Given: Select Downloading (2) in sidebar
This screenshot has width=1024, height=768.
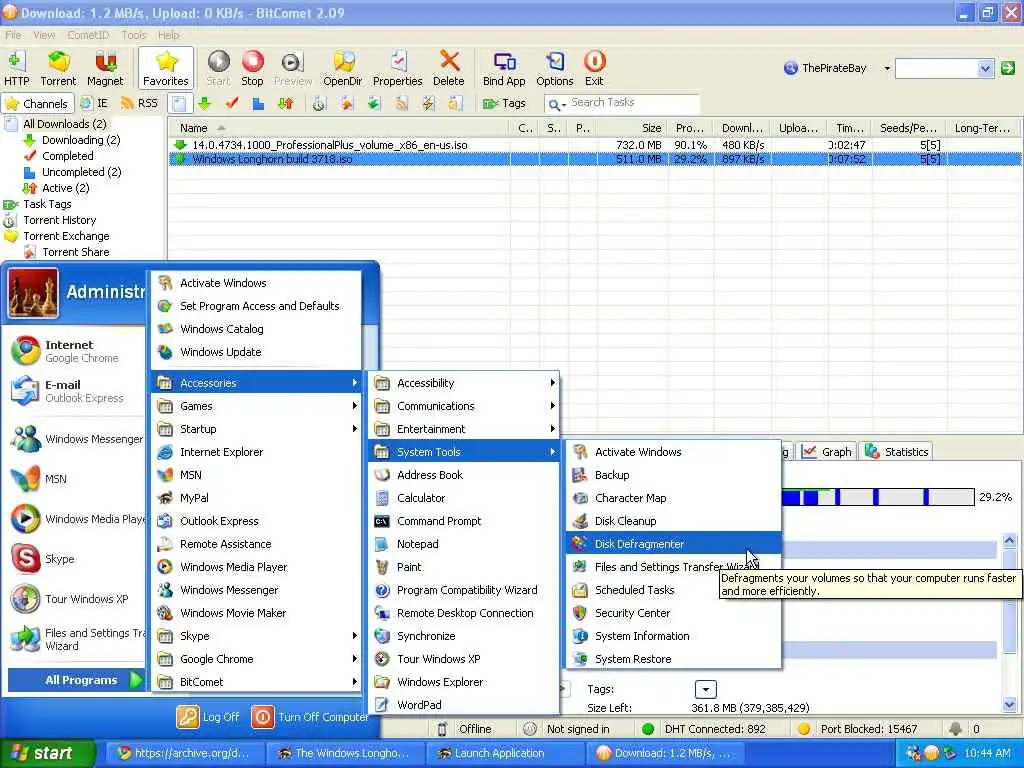Looking at the screenshot, I should click(x=81, y=140).
